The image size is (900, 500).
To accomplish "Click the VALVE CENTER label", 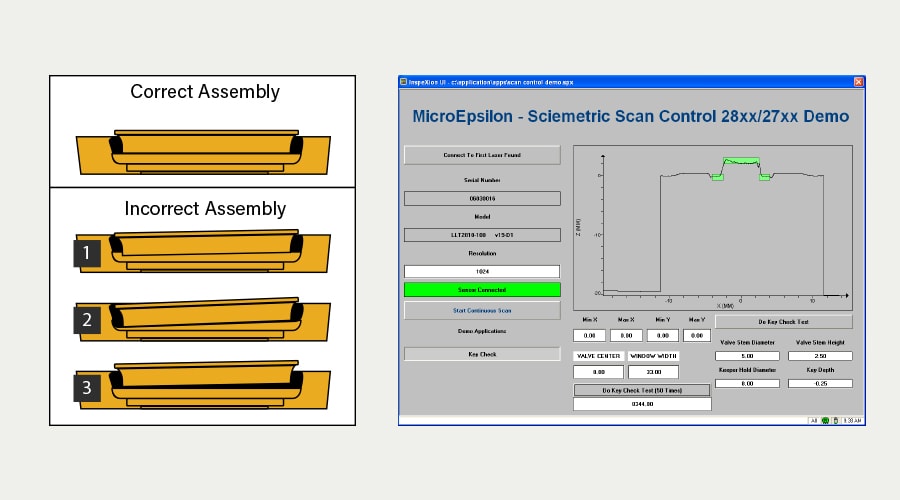I will (x=599, y=356).
